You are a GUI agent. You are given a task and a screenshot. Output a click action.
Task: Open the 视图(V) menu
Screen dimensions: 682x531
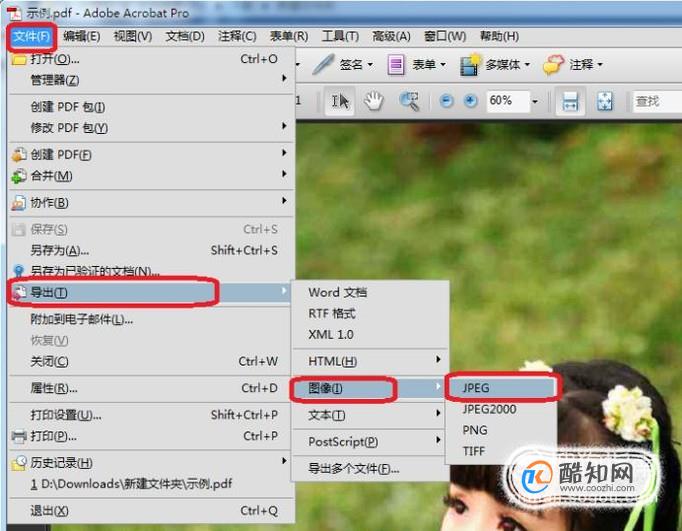click(x=133, y=36)
